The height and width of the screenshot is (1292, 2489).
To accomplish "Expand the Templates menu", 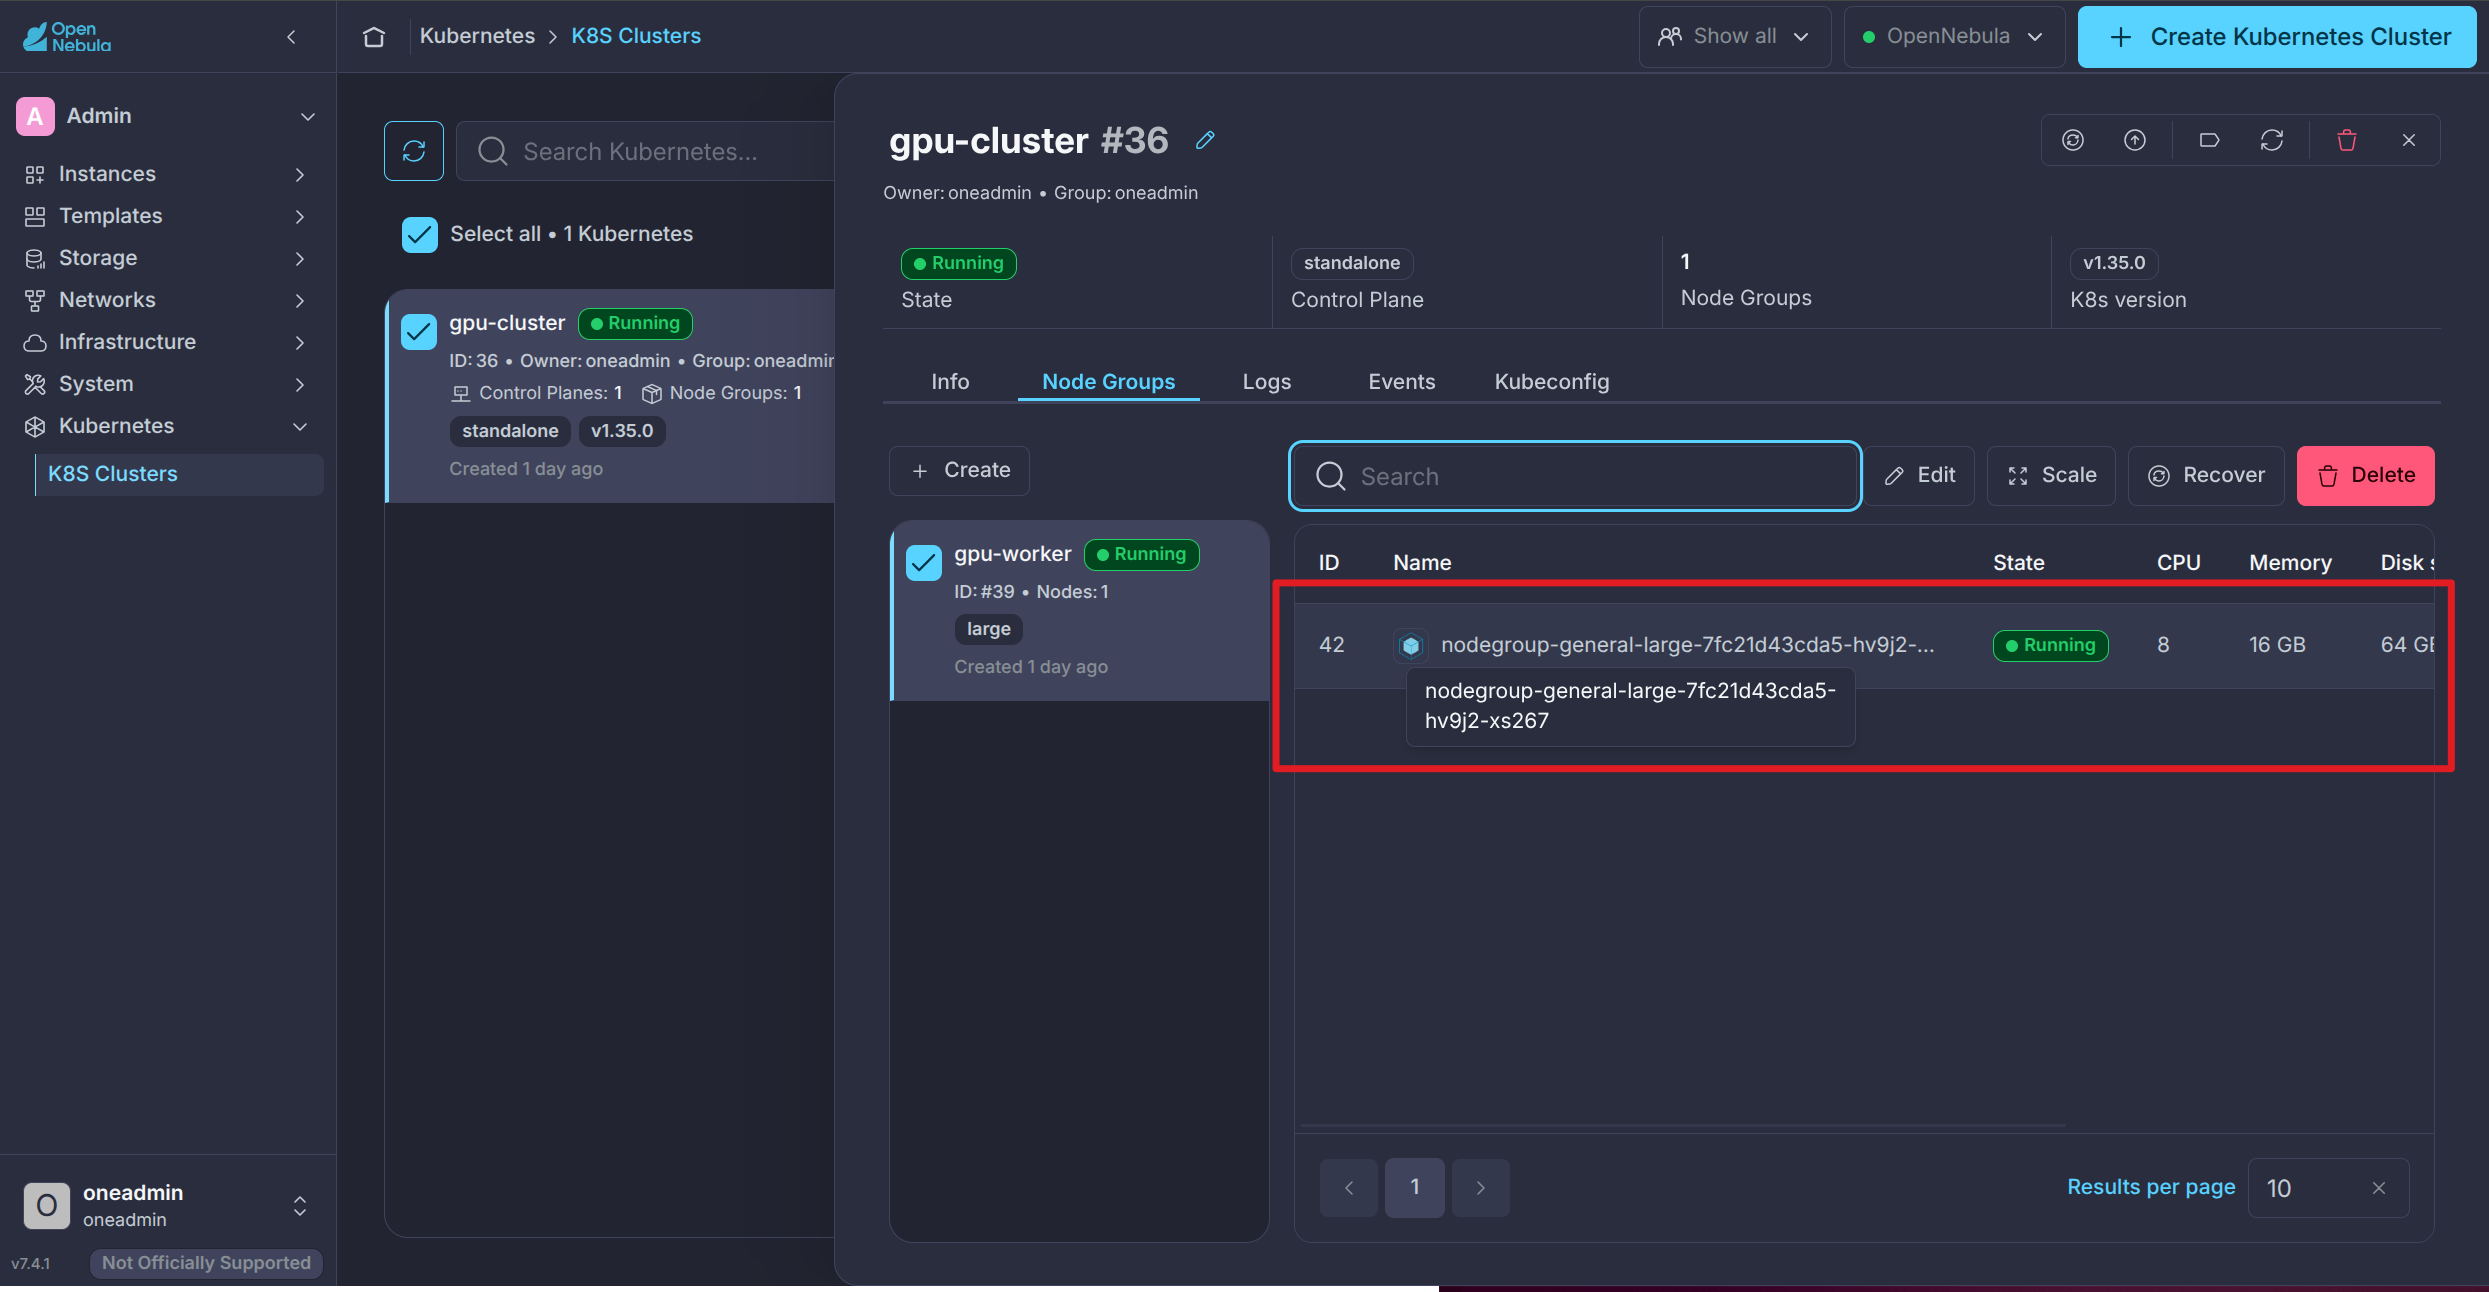I will coord(166,216).
